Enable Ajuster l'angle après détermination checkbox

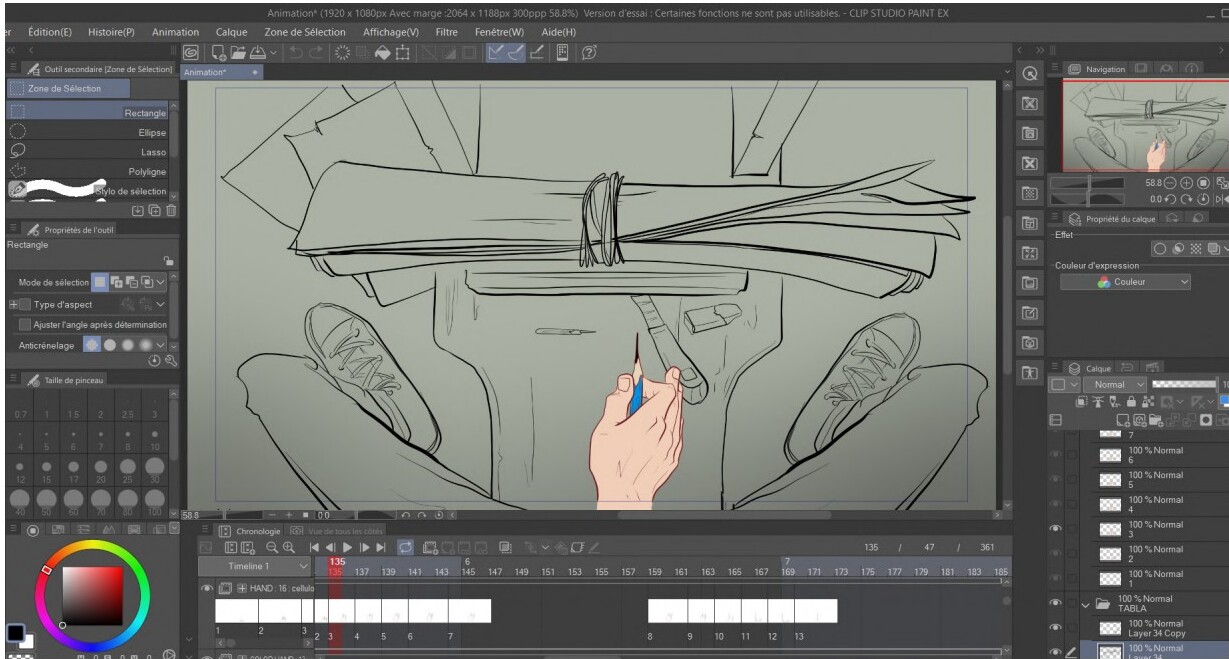point(25,325)
